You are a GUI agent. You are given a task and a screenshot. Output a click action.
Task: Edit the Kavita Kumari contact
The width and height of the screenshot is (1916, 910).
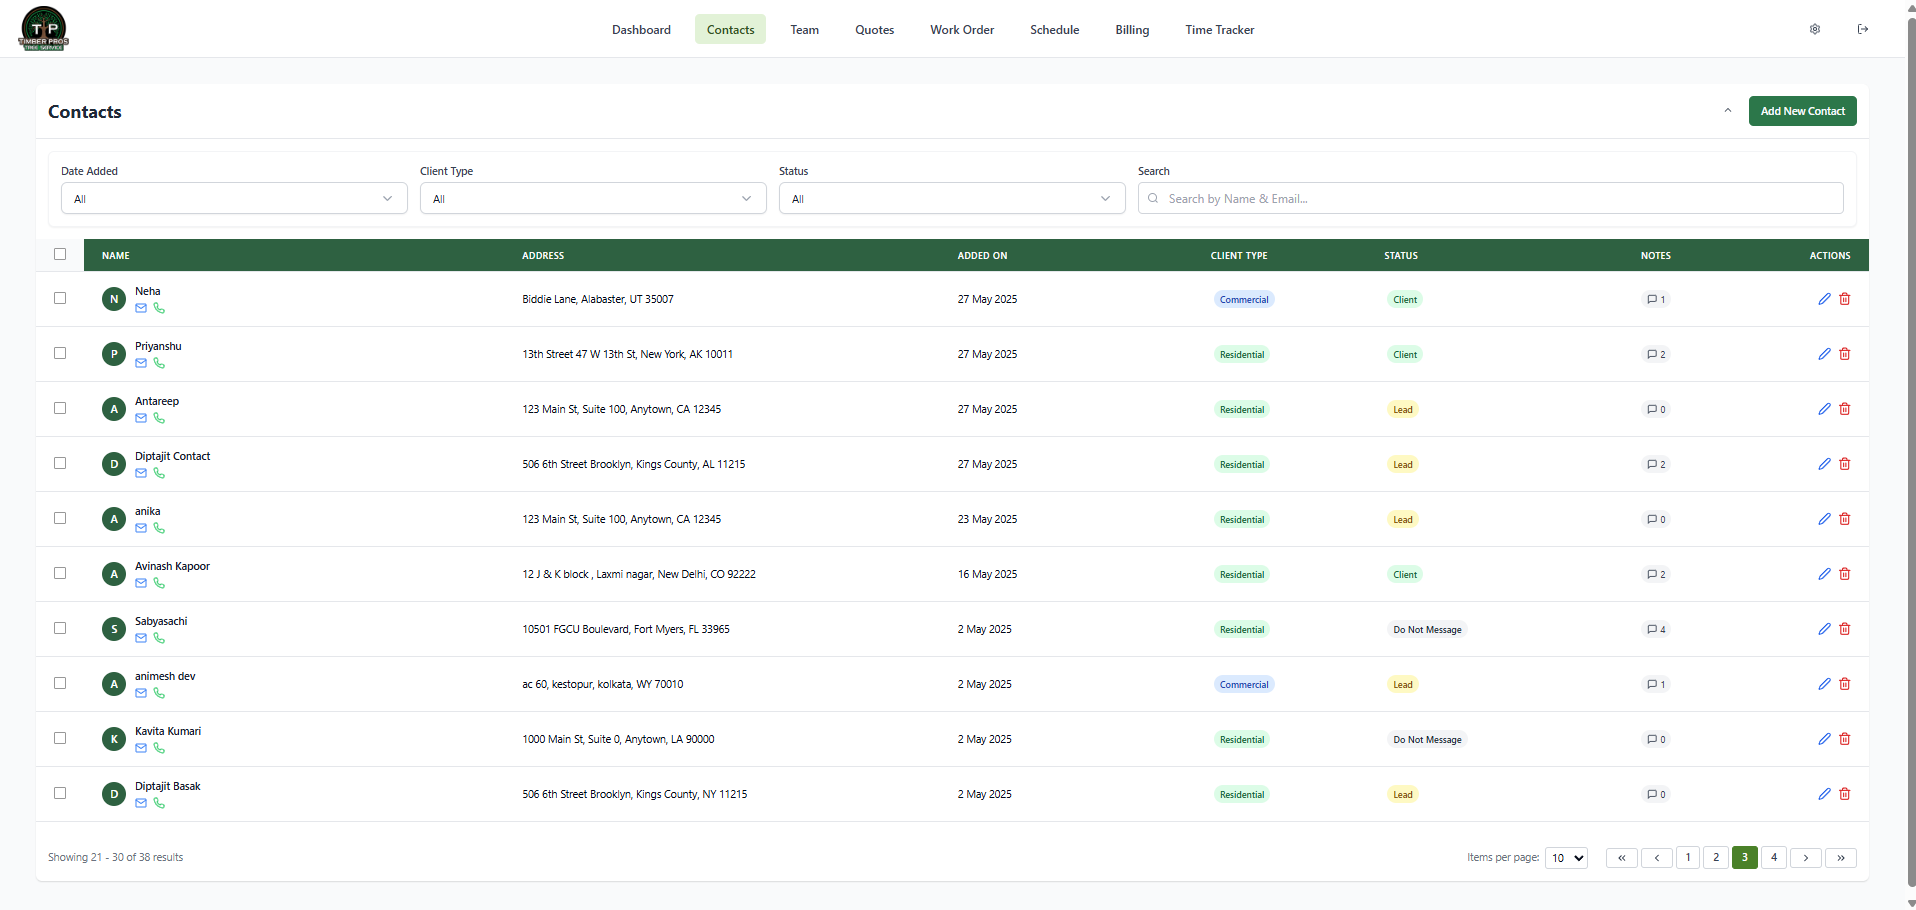coord(1824,739)
